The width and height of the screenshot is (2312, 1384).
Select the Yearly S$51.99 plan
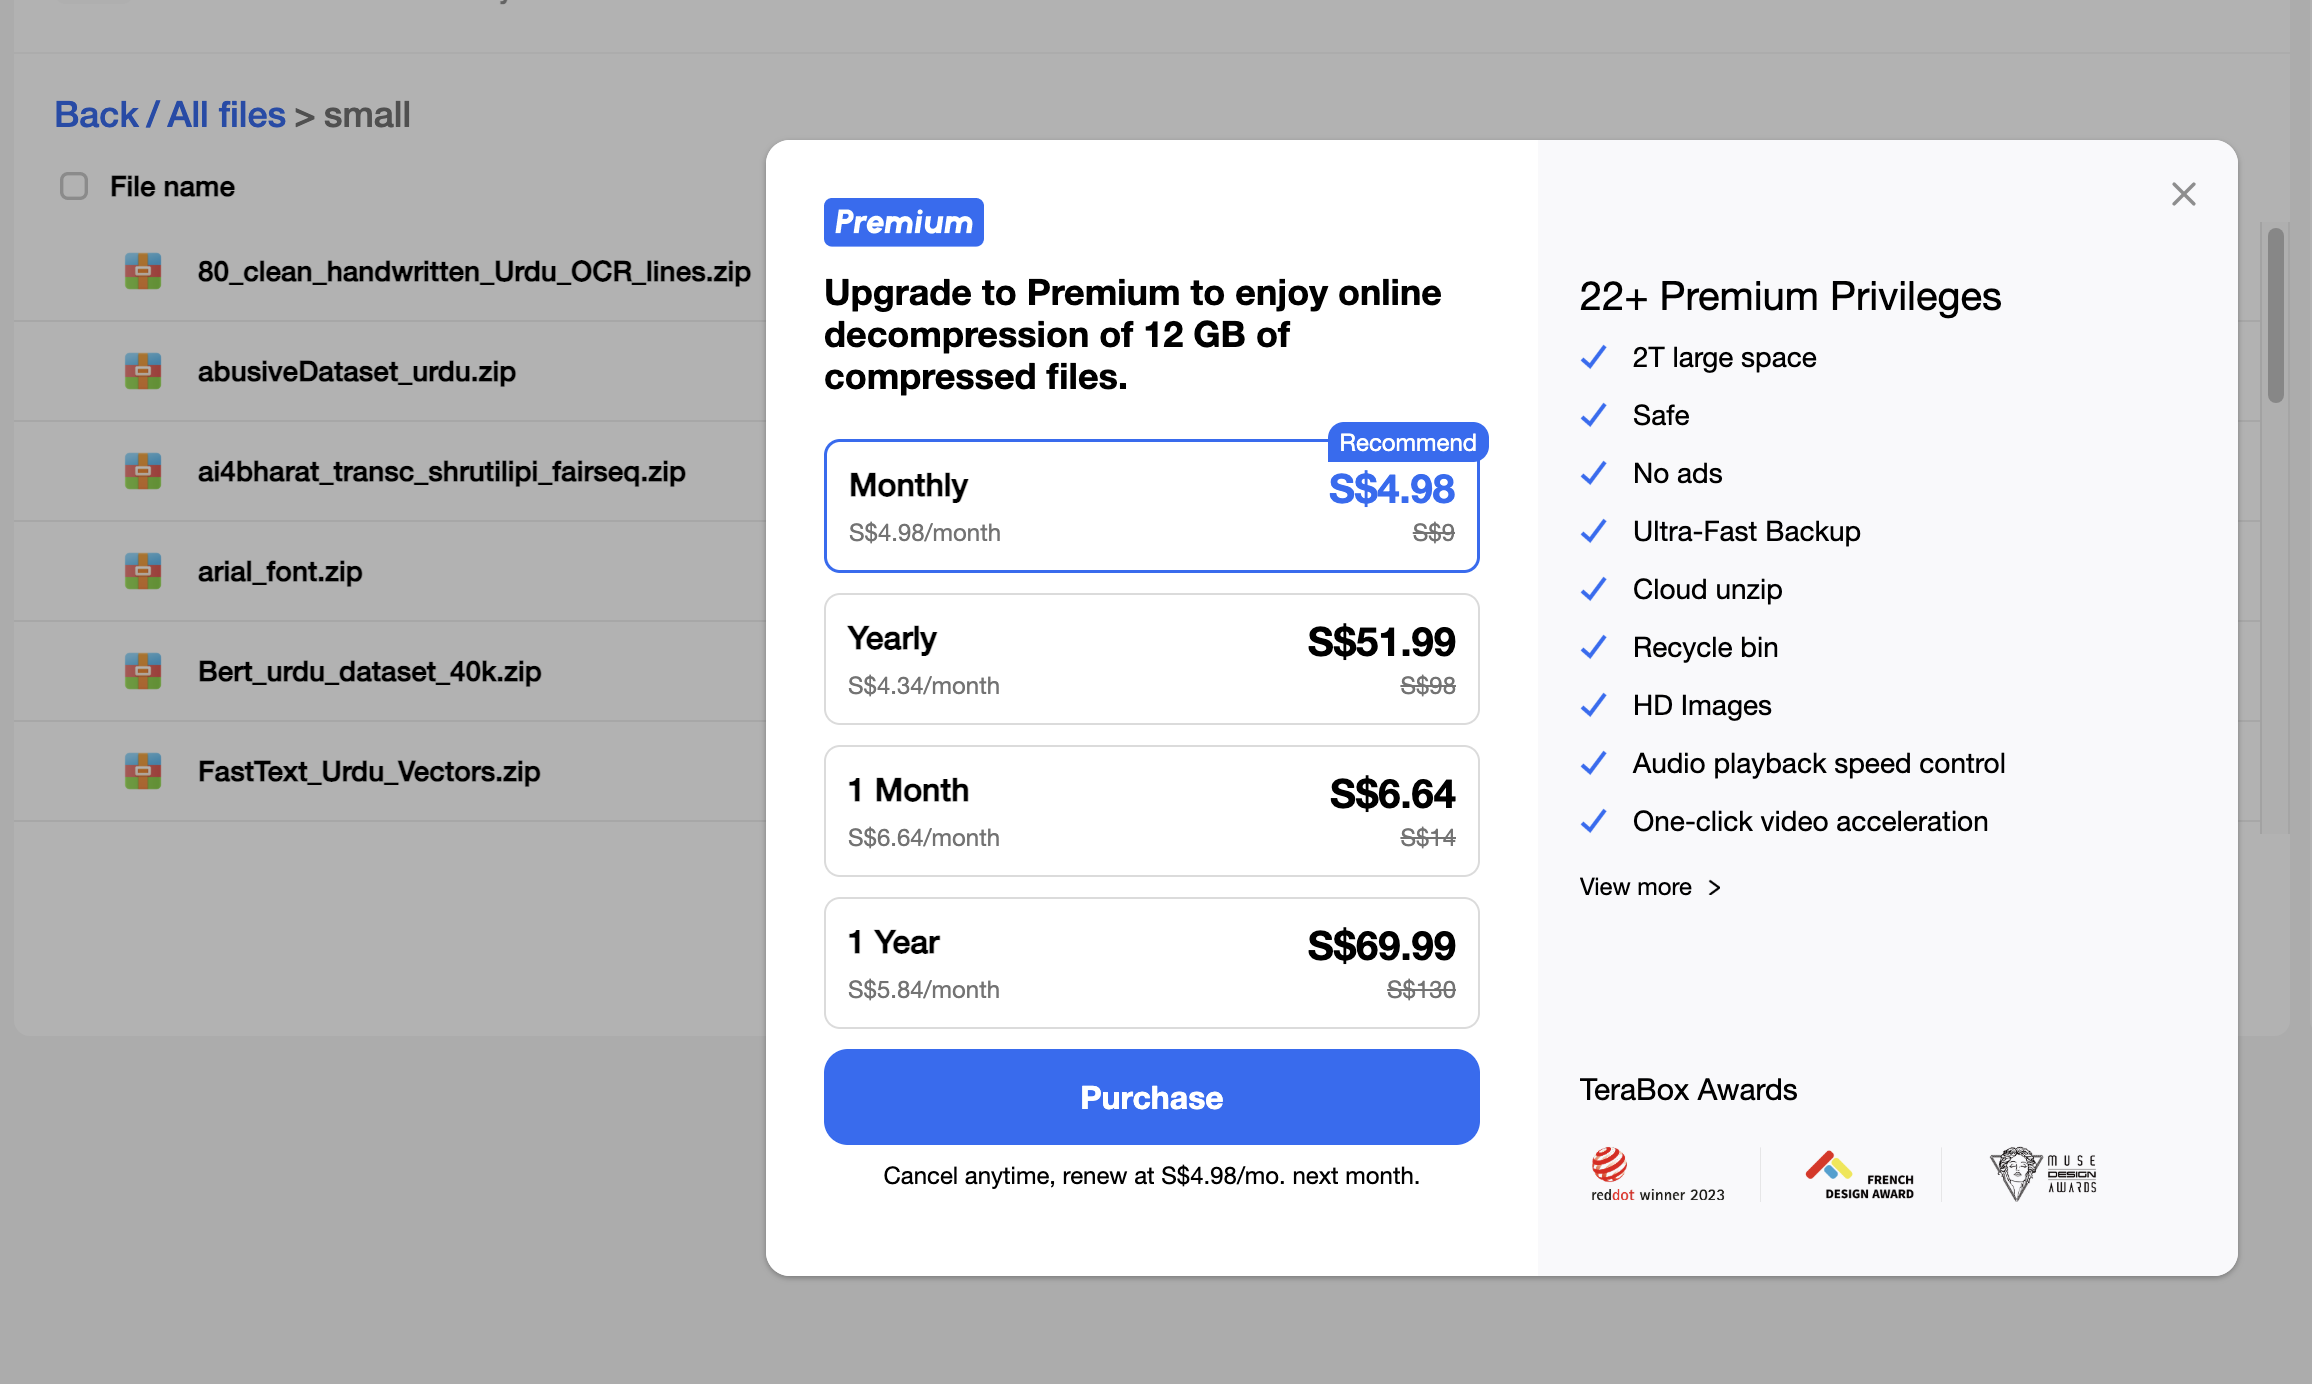click(1151, 659)
